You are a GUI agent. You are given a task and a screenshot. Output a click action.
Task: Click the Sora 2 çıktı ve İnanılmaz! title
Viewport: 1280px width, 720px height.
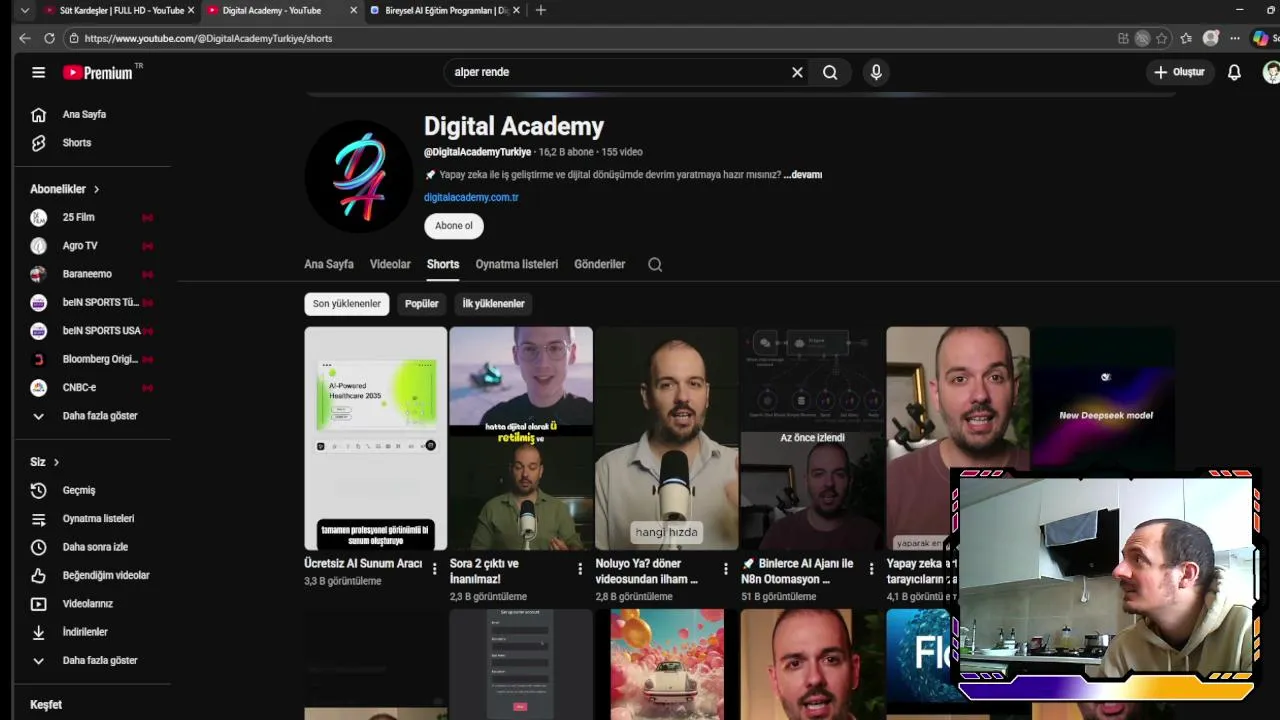[484, 571]
